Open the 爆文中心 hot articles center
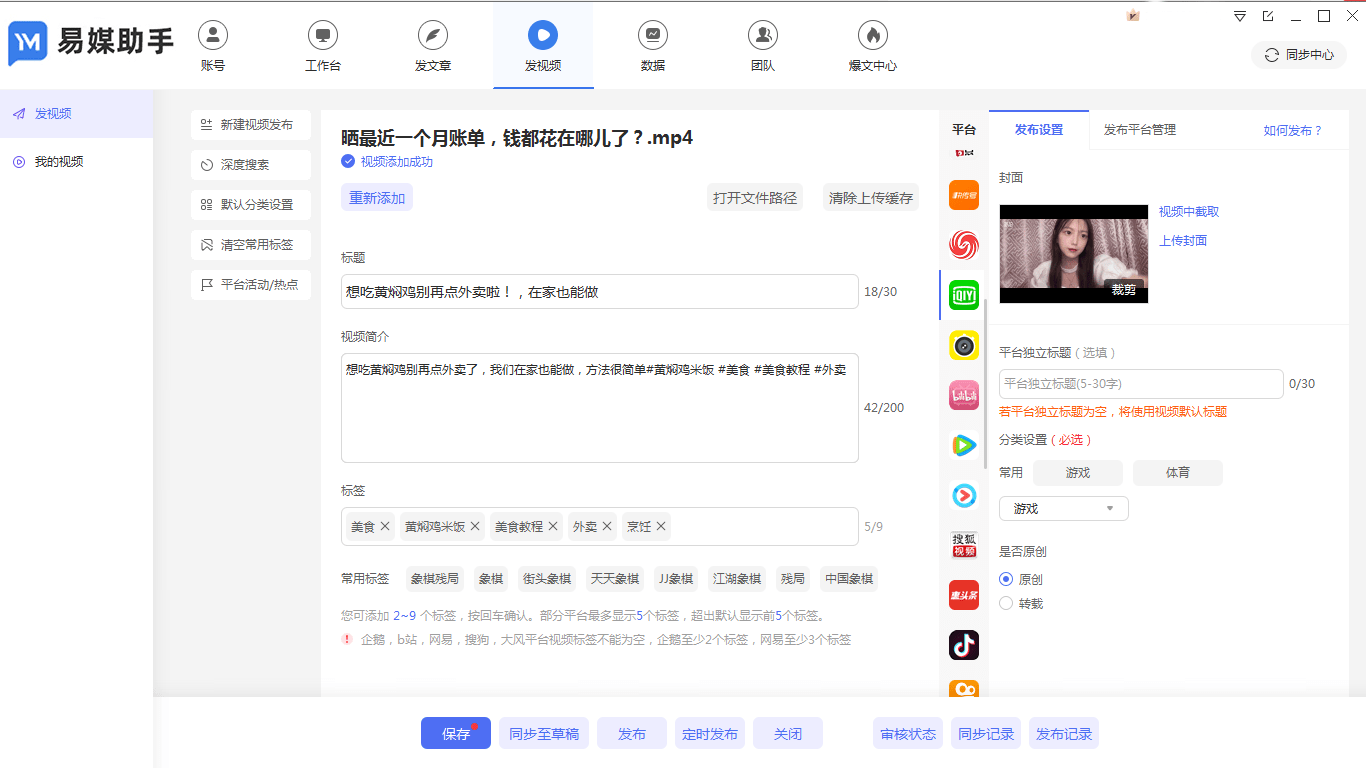 click(872, 46)
